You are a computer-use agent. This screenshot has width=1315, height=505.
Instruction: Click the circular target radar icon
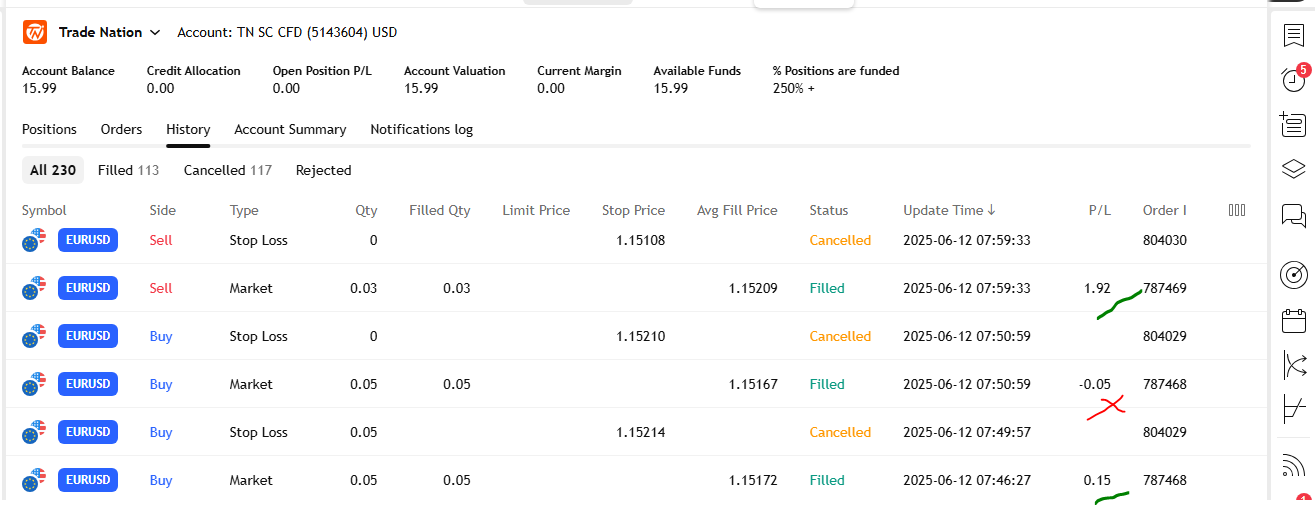[x=1293, y=275]
